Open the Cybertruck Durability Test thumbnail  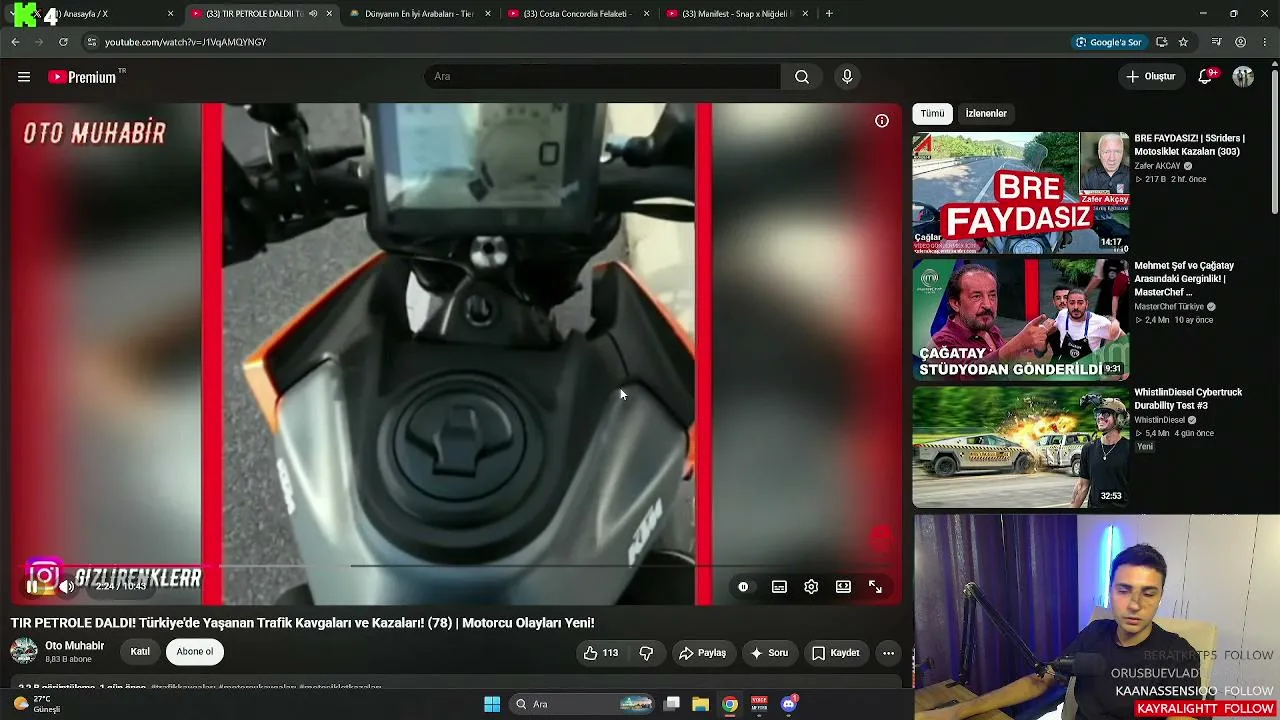[1020, 447]
